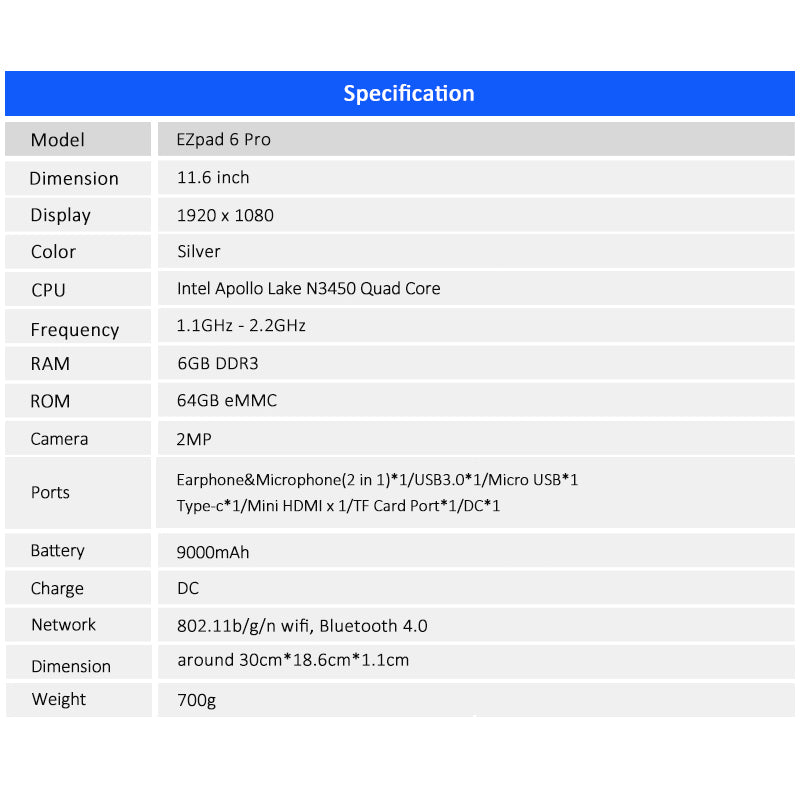Select the 700g weight value

pyautogui.click(x=196, y=700)
